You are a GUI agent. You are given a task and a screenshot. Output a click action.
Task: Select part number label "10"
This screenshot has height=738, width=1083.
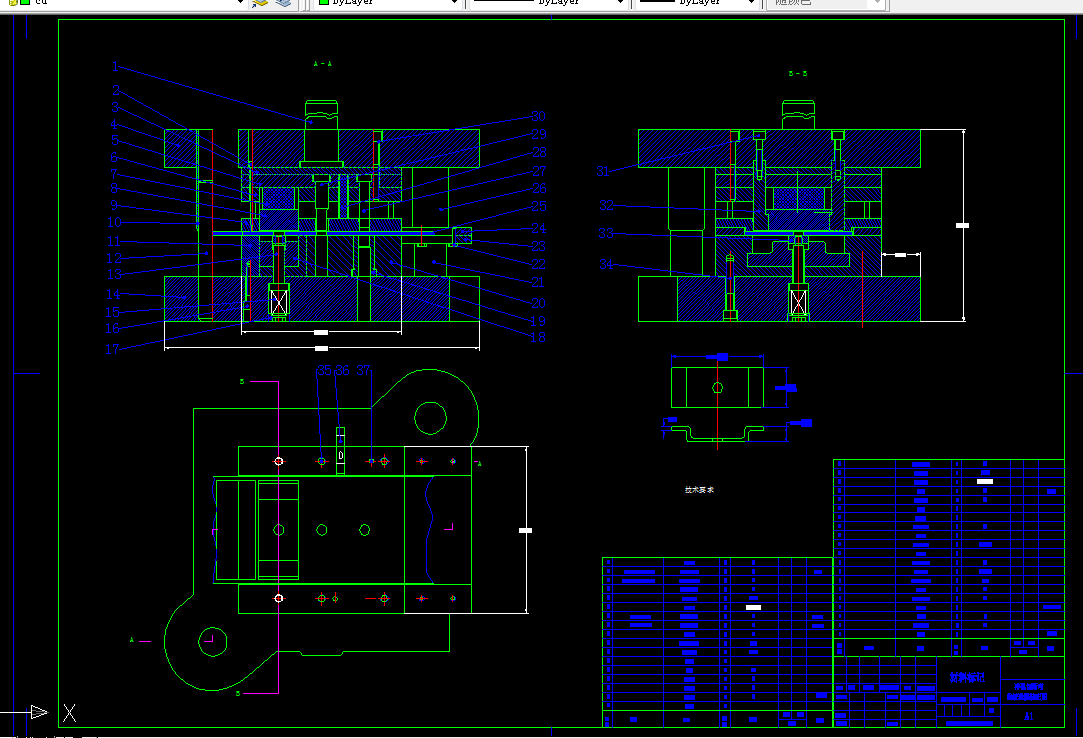point(115,223)
